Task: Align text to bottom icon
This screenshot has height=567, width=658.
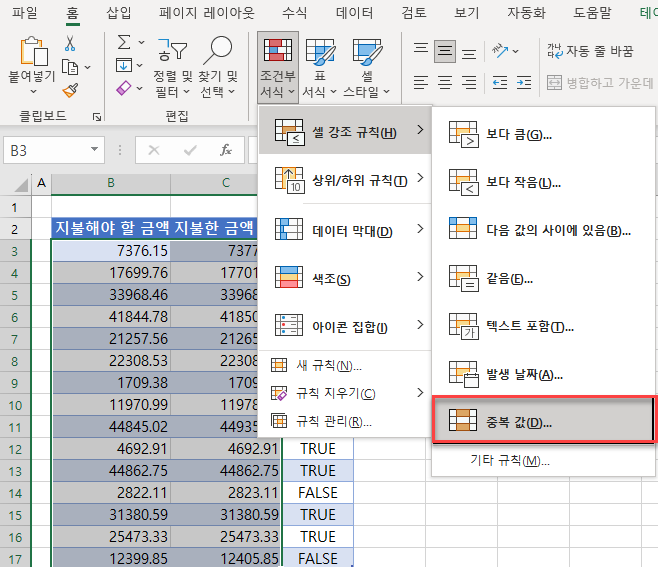Action: tap(469, 52)
